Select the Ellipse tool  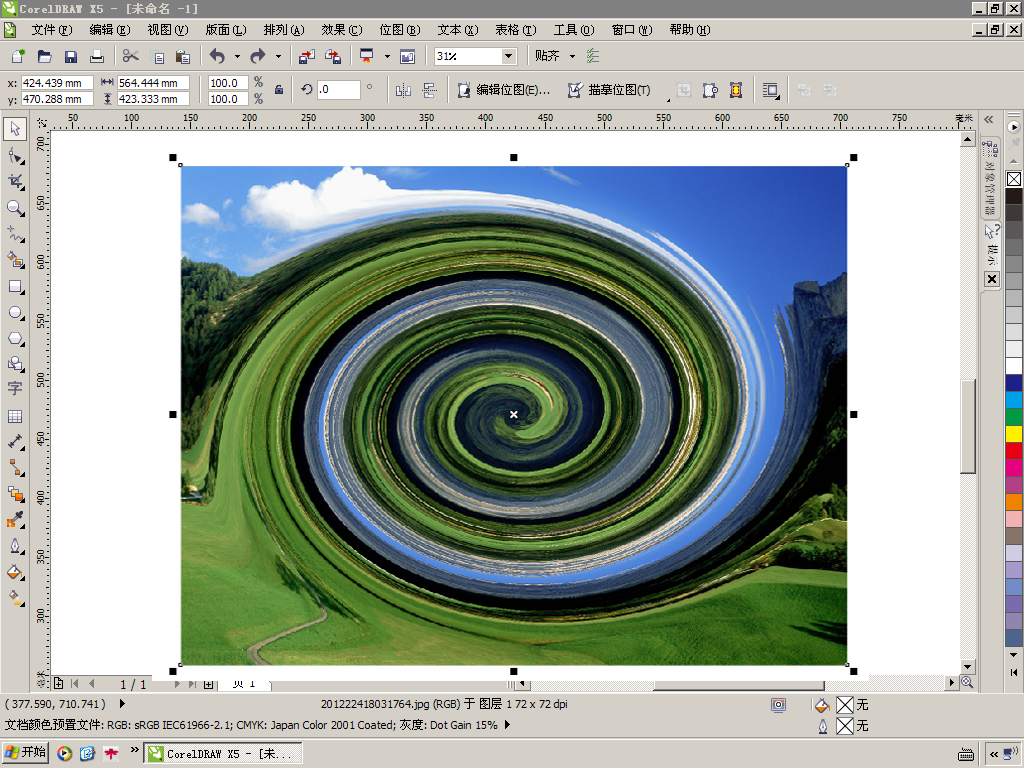(x=15, y=312)
